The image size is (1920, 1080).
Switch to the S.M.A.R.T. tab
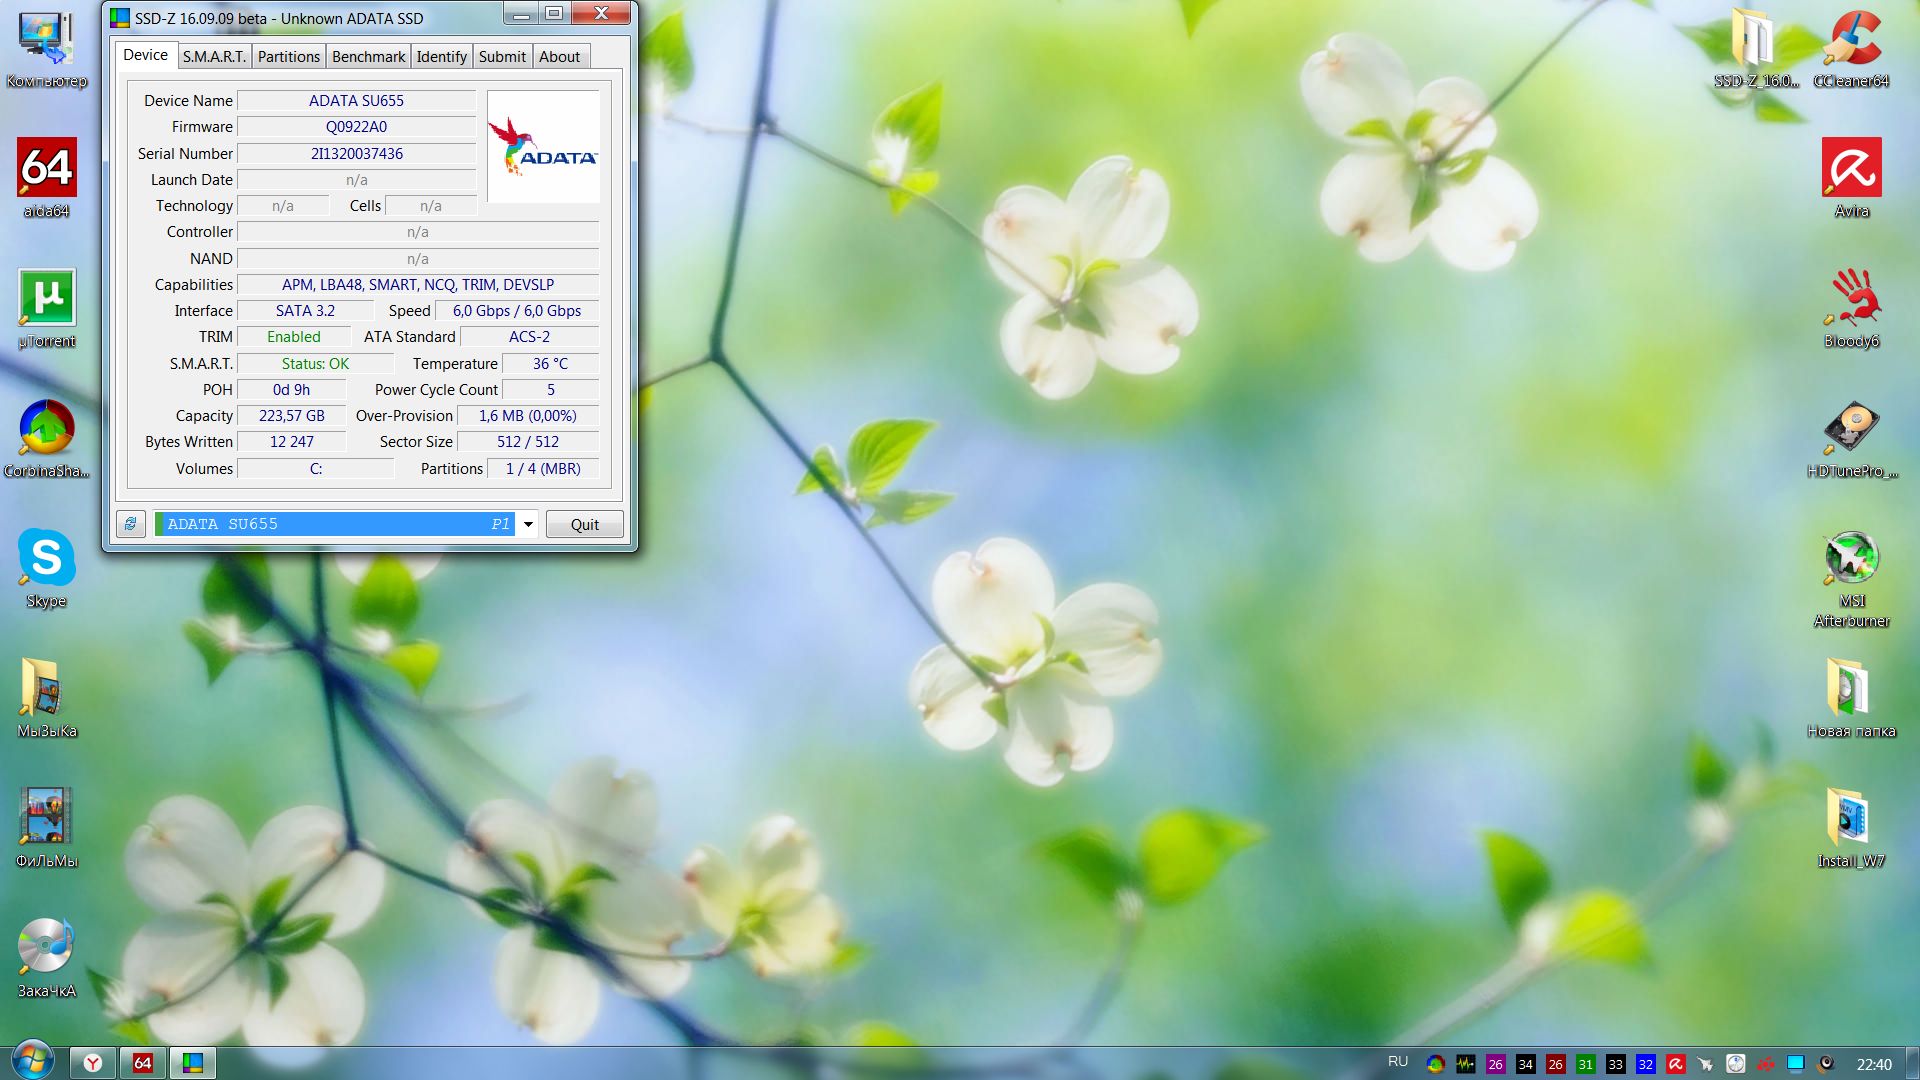pos(214,57)
